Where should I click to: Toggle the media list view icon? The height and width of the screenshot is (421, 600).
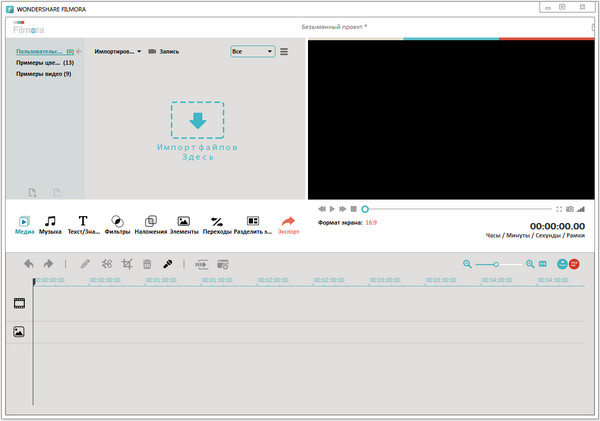click(284, 51)
